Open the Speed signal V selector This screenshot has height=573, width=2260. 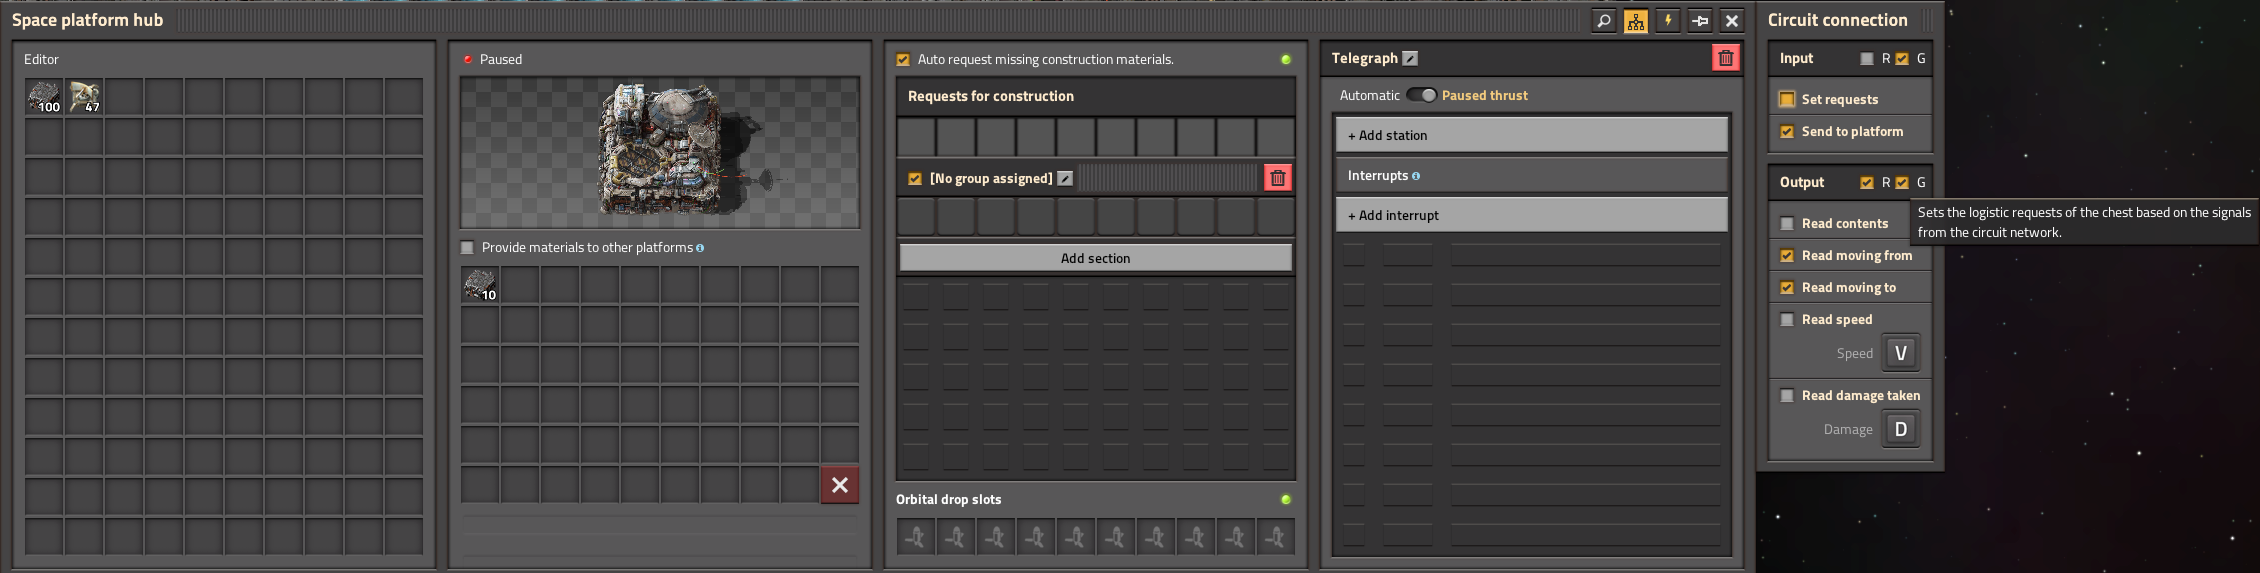(x=1901, y=353)
